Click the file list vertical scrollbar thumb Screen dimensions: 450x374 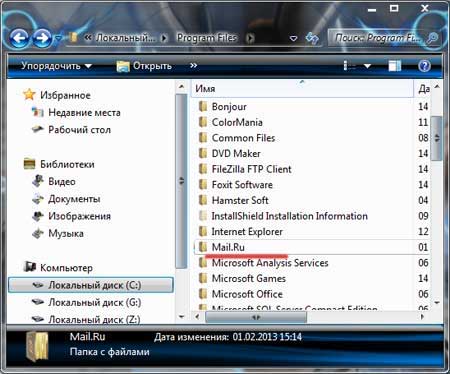[x=436, y=138]
